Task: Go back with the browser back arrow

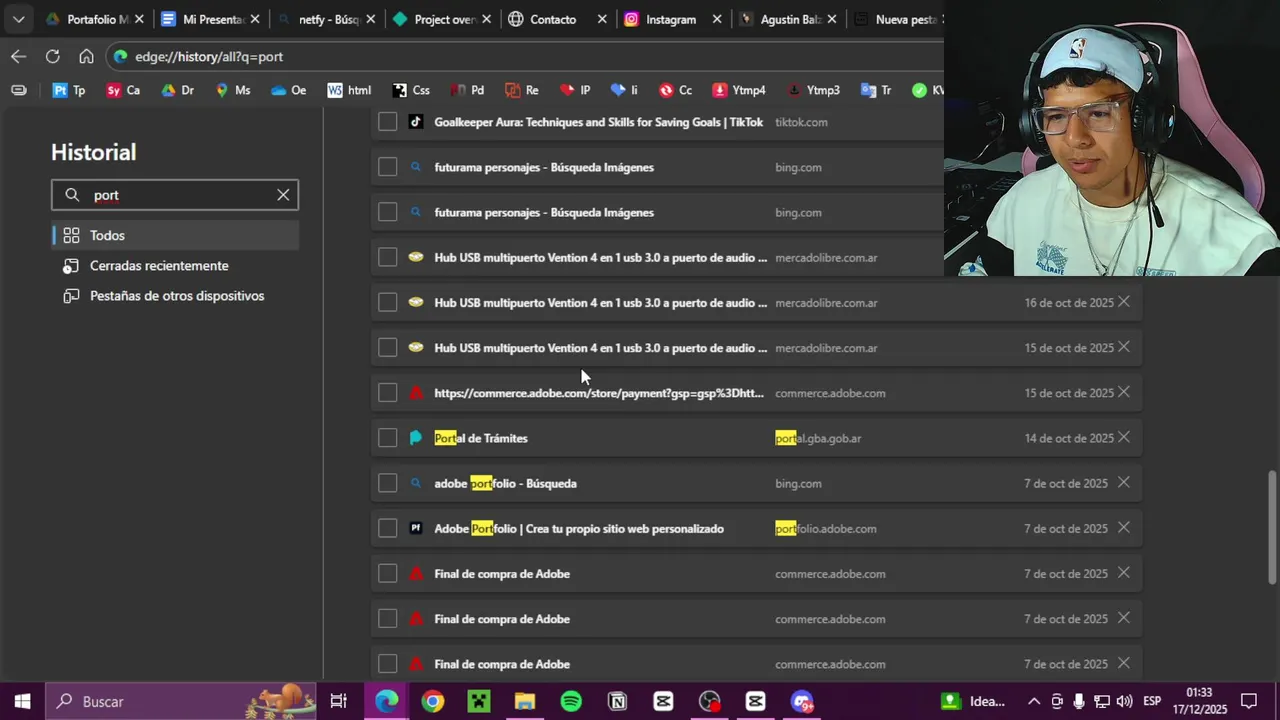Action: [18, 57]
